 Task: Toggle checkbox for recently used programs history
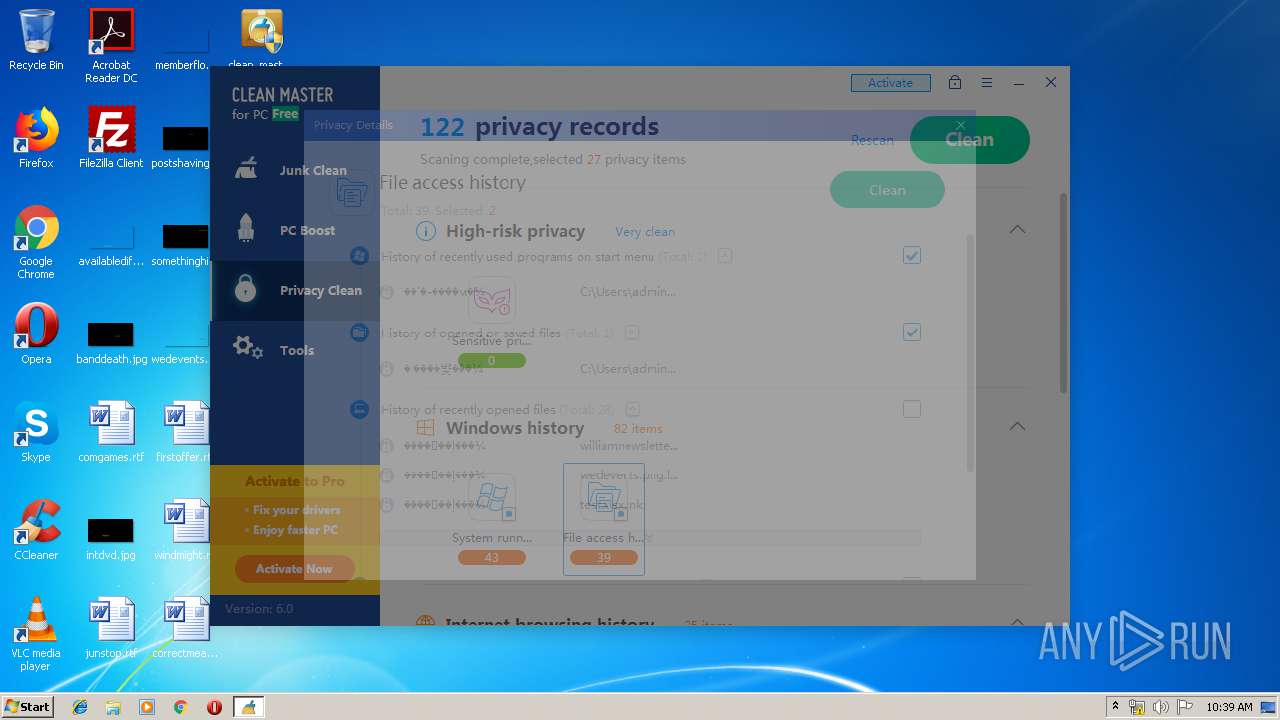coord(912,256)
